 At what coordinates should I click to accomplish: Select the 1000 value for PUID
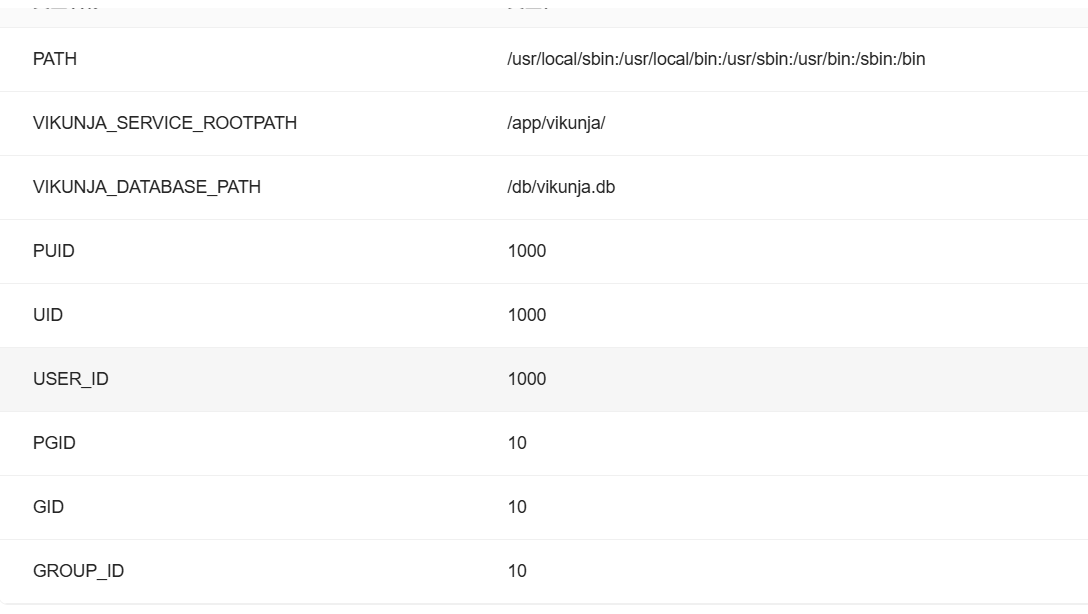coord(527,251)
